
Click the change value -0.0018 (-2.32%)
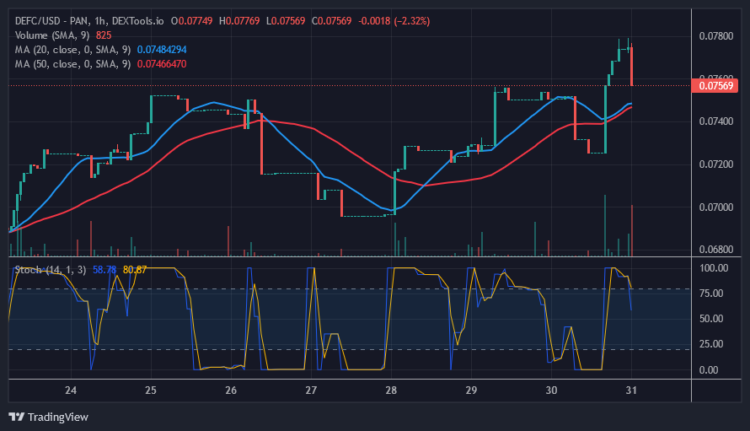click(x=394, y=21)
